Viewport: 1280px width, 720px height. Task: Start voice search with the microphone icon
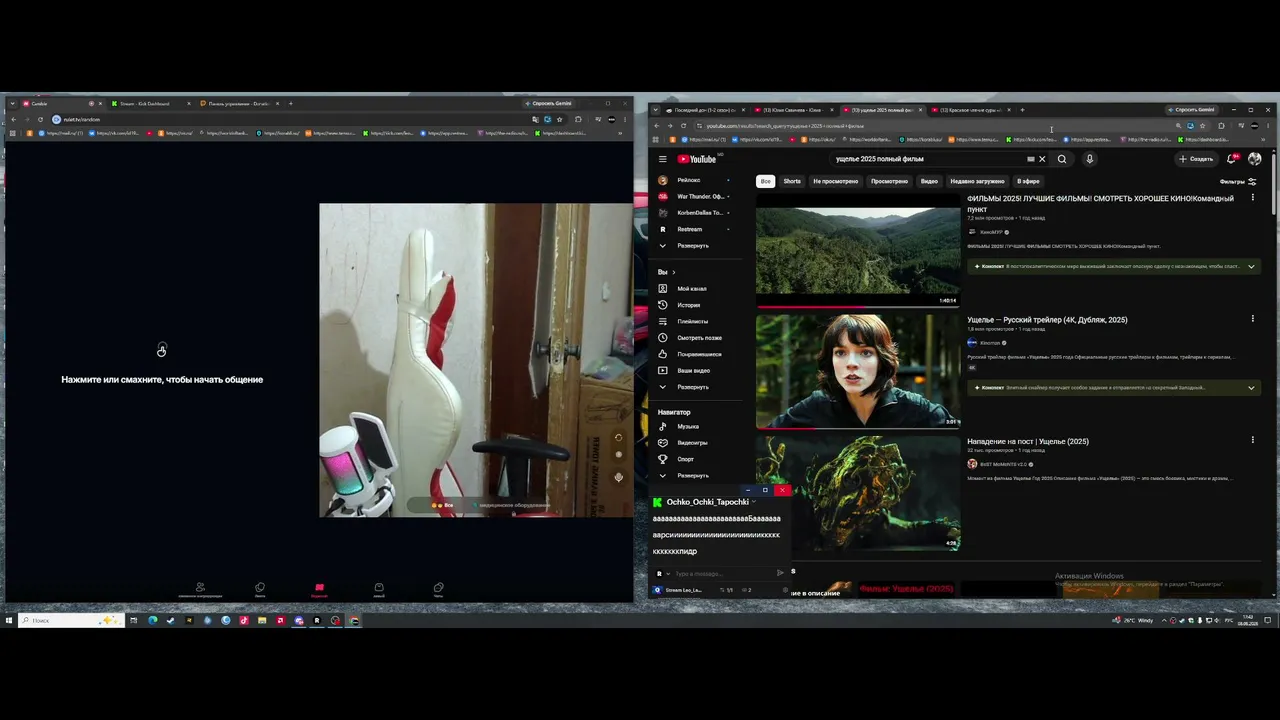1089,159
